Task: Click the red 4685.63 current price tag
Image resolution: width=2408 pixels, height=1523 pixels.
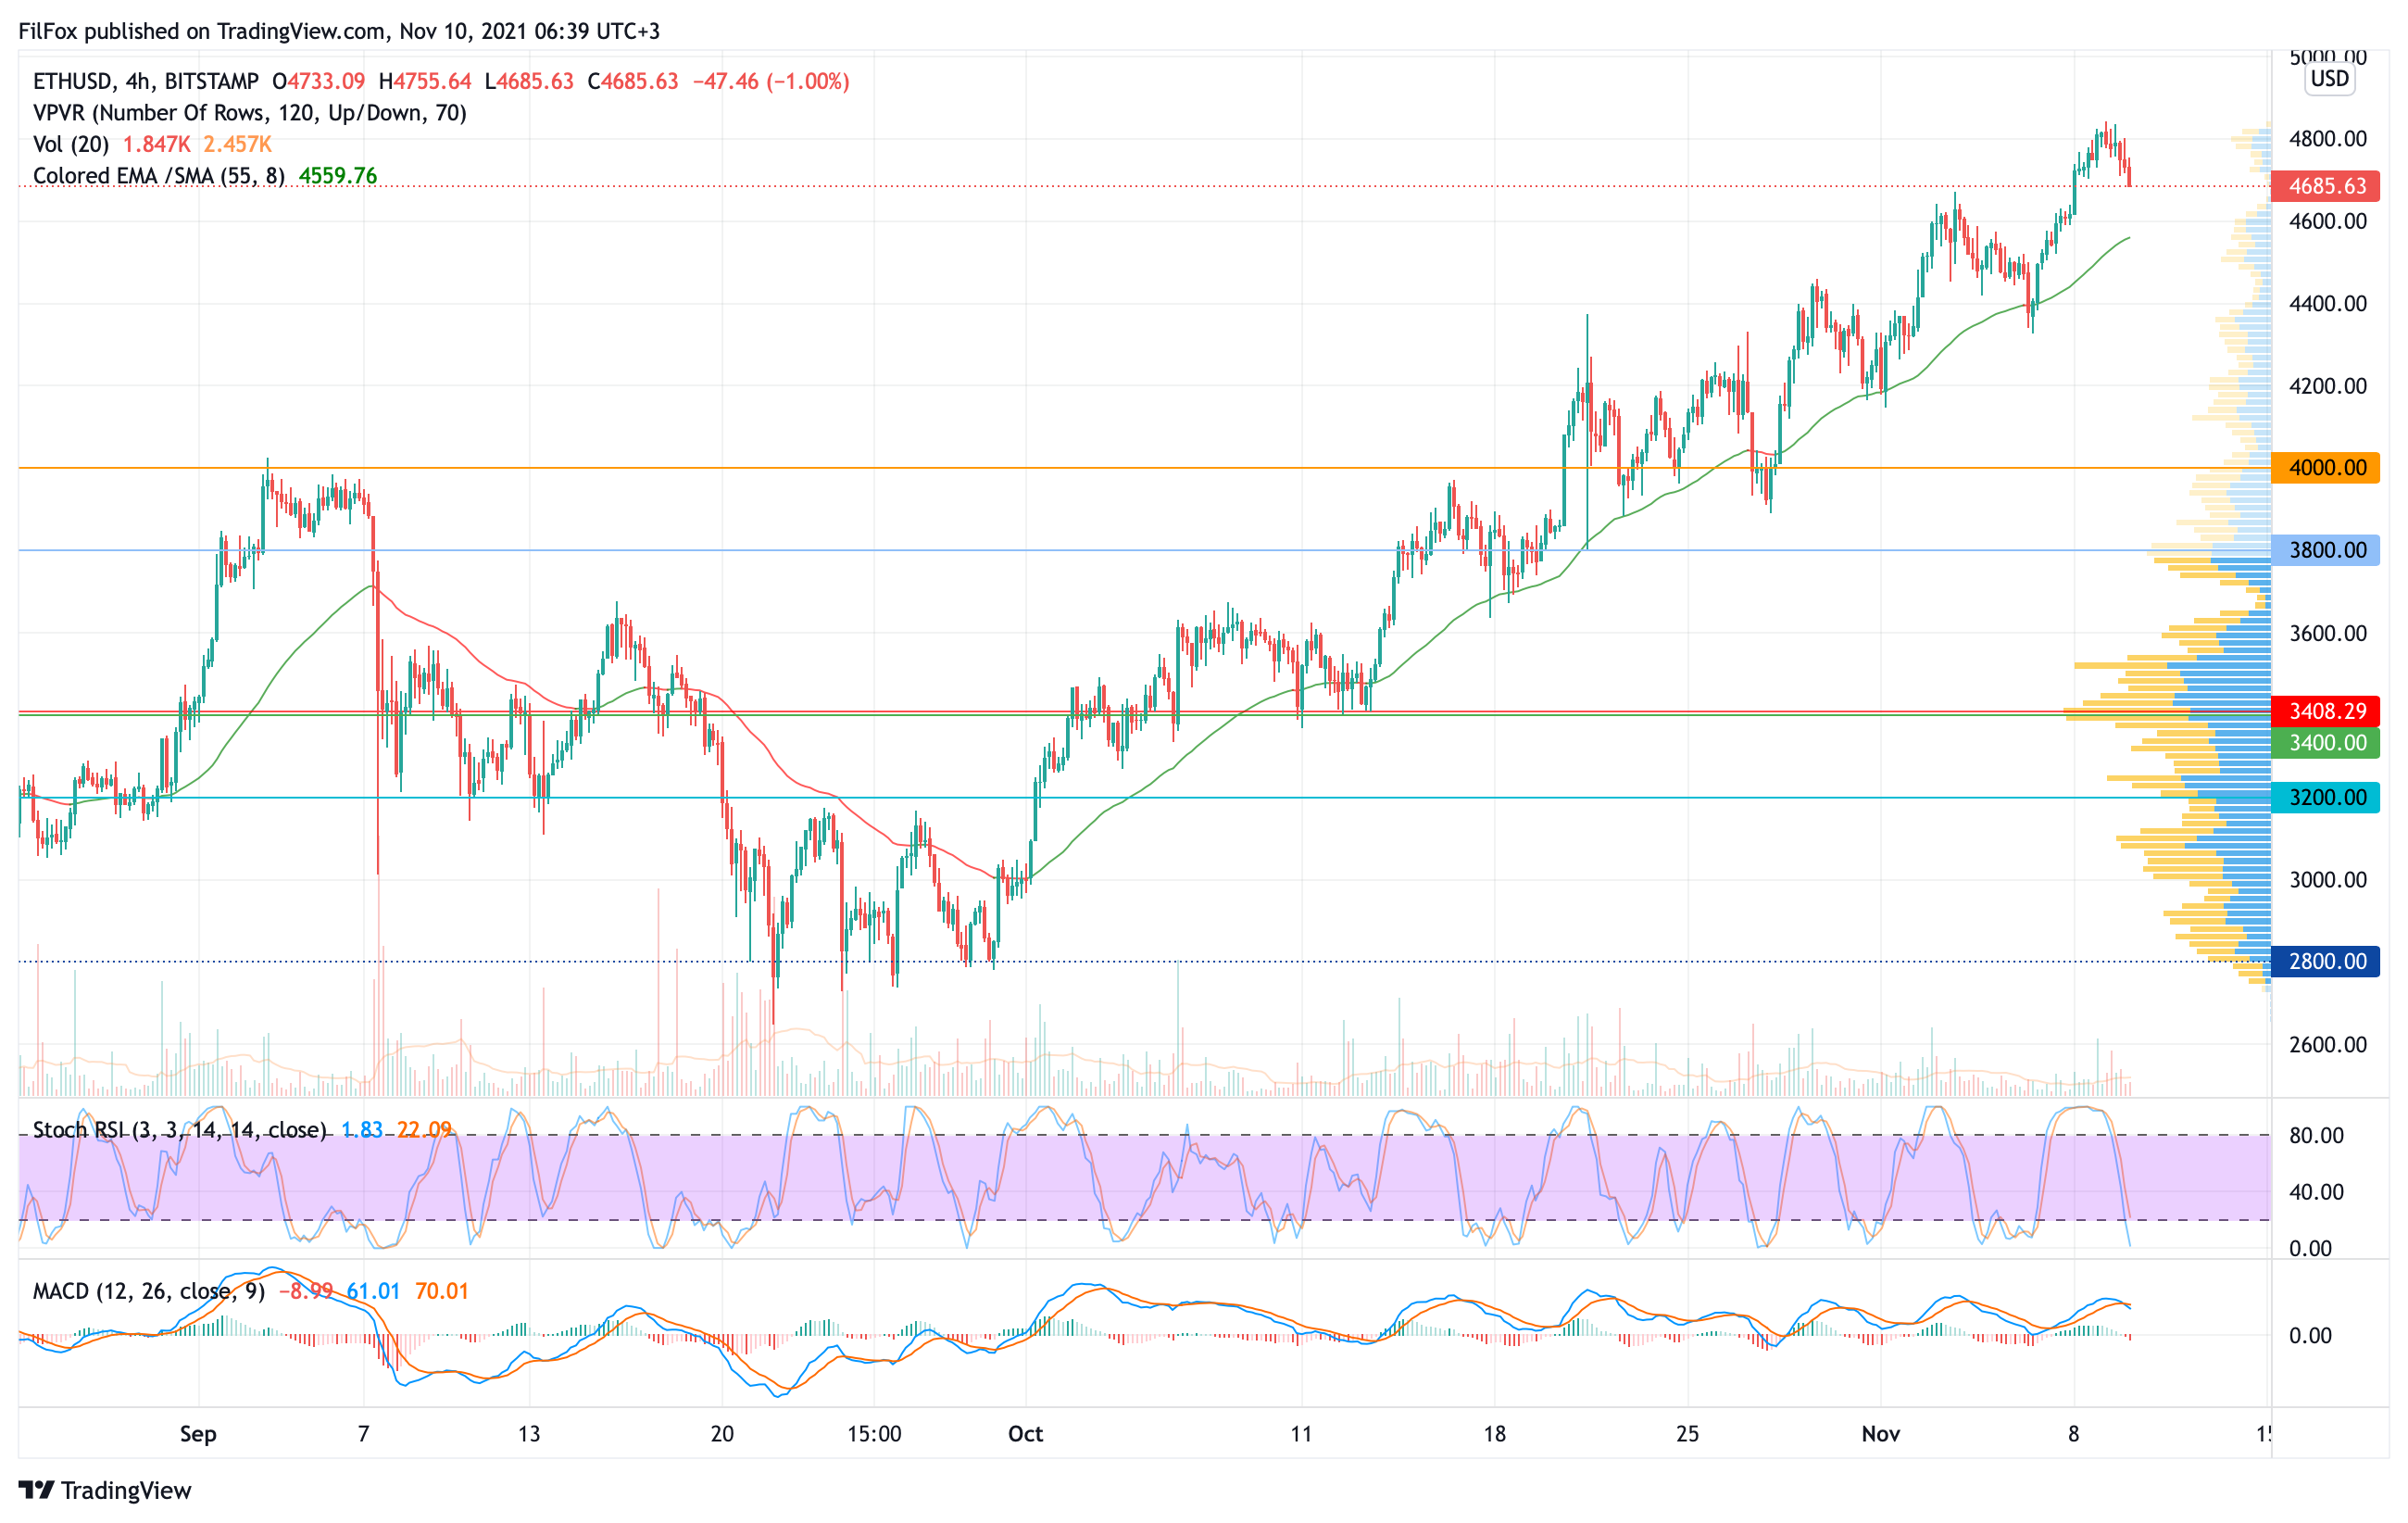Action: pos(2326,186)
